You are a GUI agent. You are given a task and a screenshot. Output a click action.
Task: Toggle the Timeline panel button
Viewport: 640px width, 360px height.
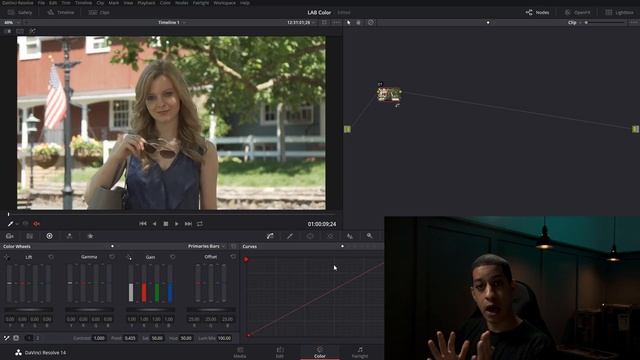[x=61, y=12]
